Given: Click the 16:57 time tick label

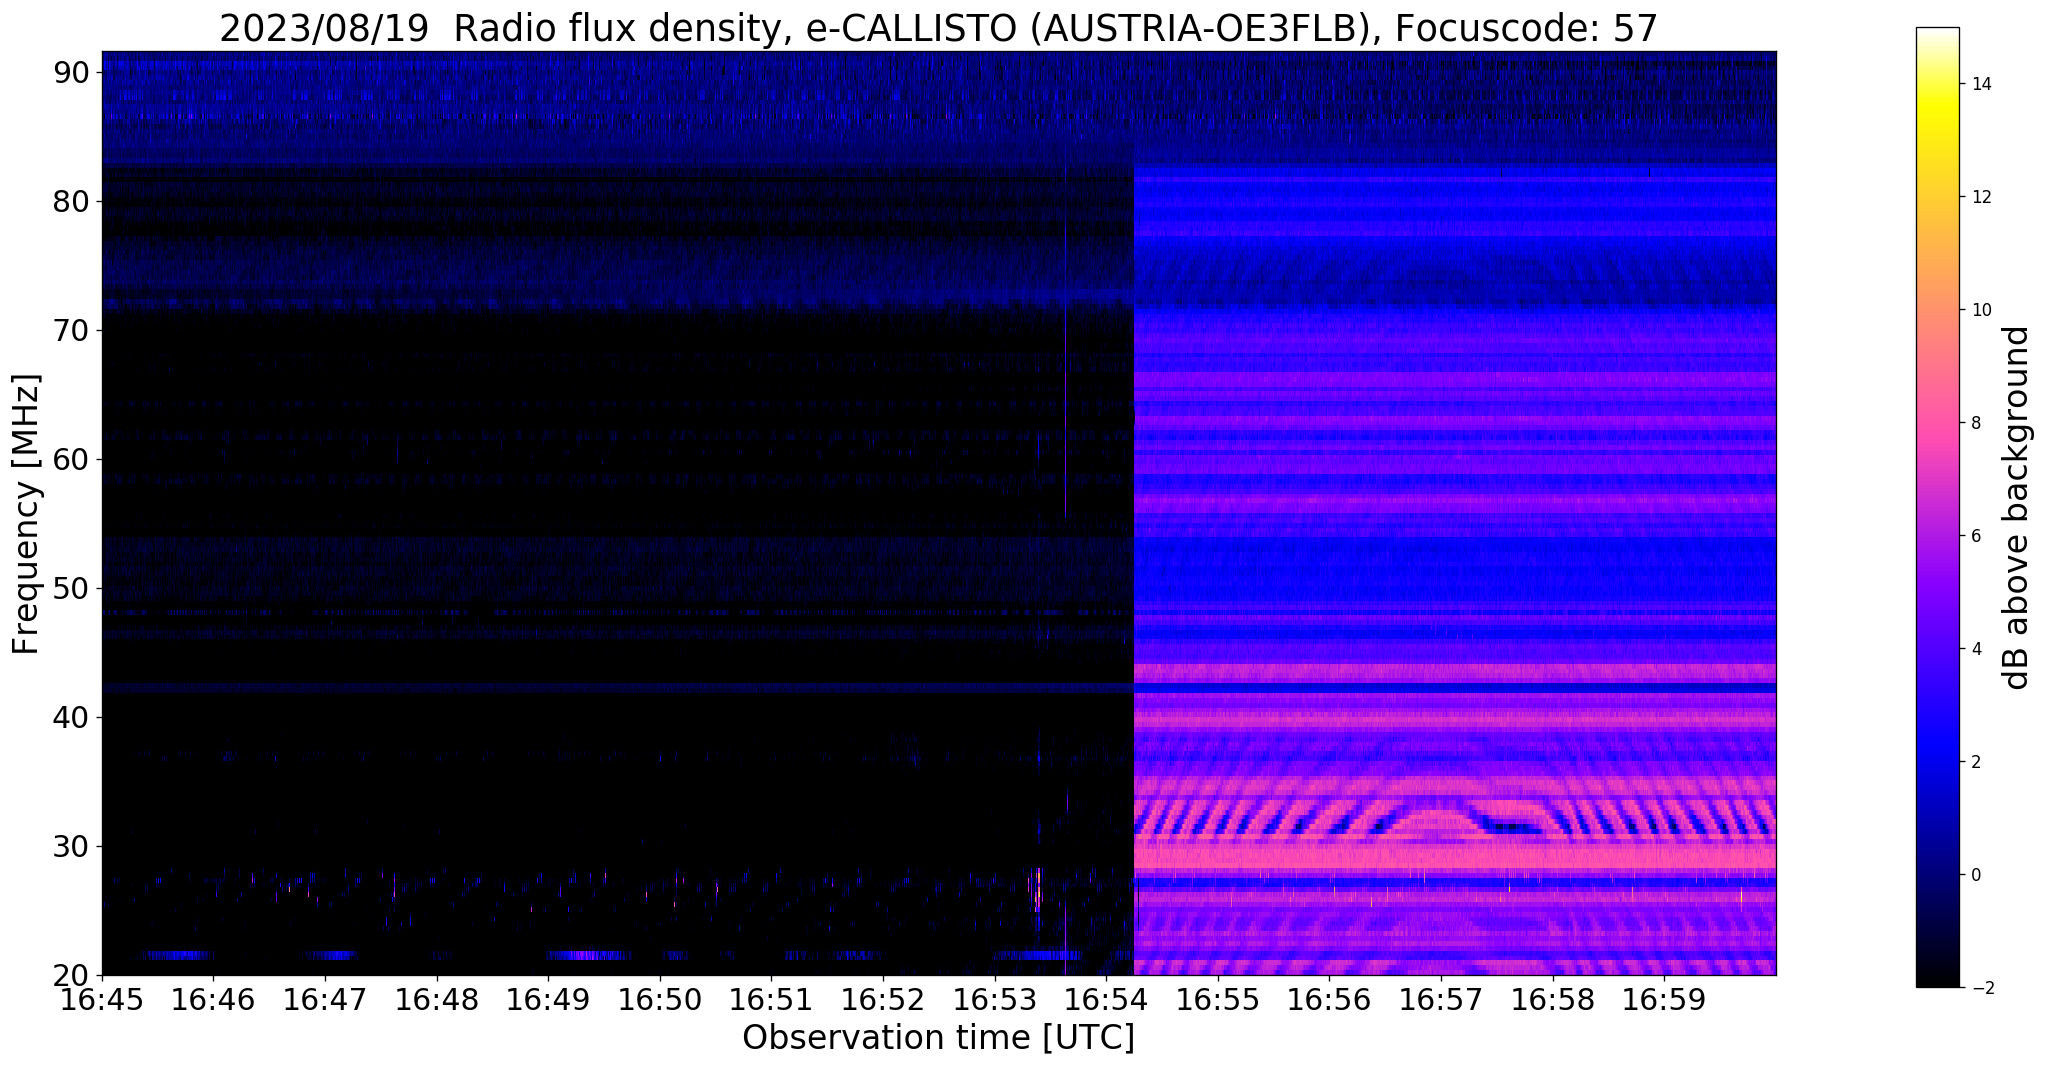Looking at the screenshot, I should tap(1441, 998).
